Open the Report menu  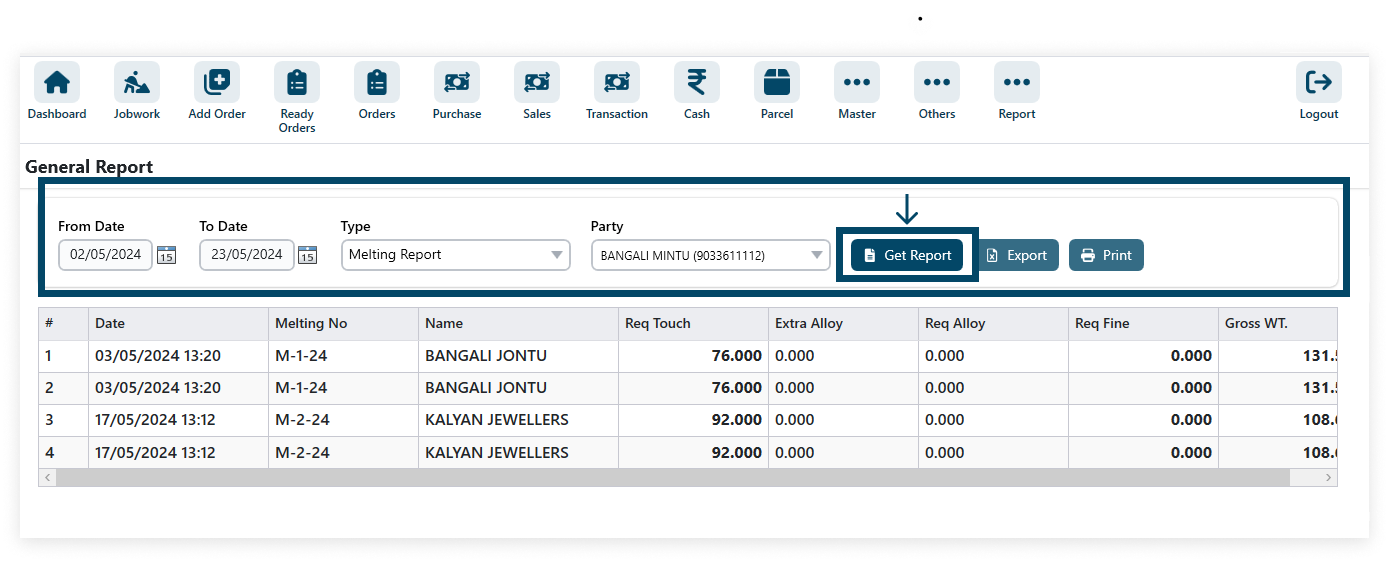(x=1017, y=82)
